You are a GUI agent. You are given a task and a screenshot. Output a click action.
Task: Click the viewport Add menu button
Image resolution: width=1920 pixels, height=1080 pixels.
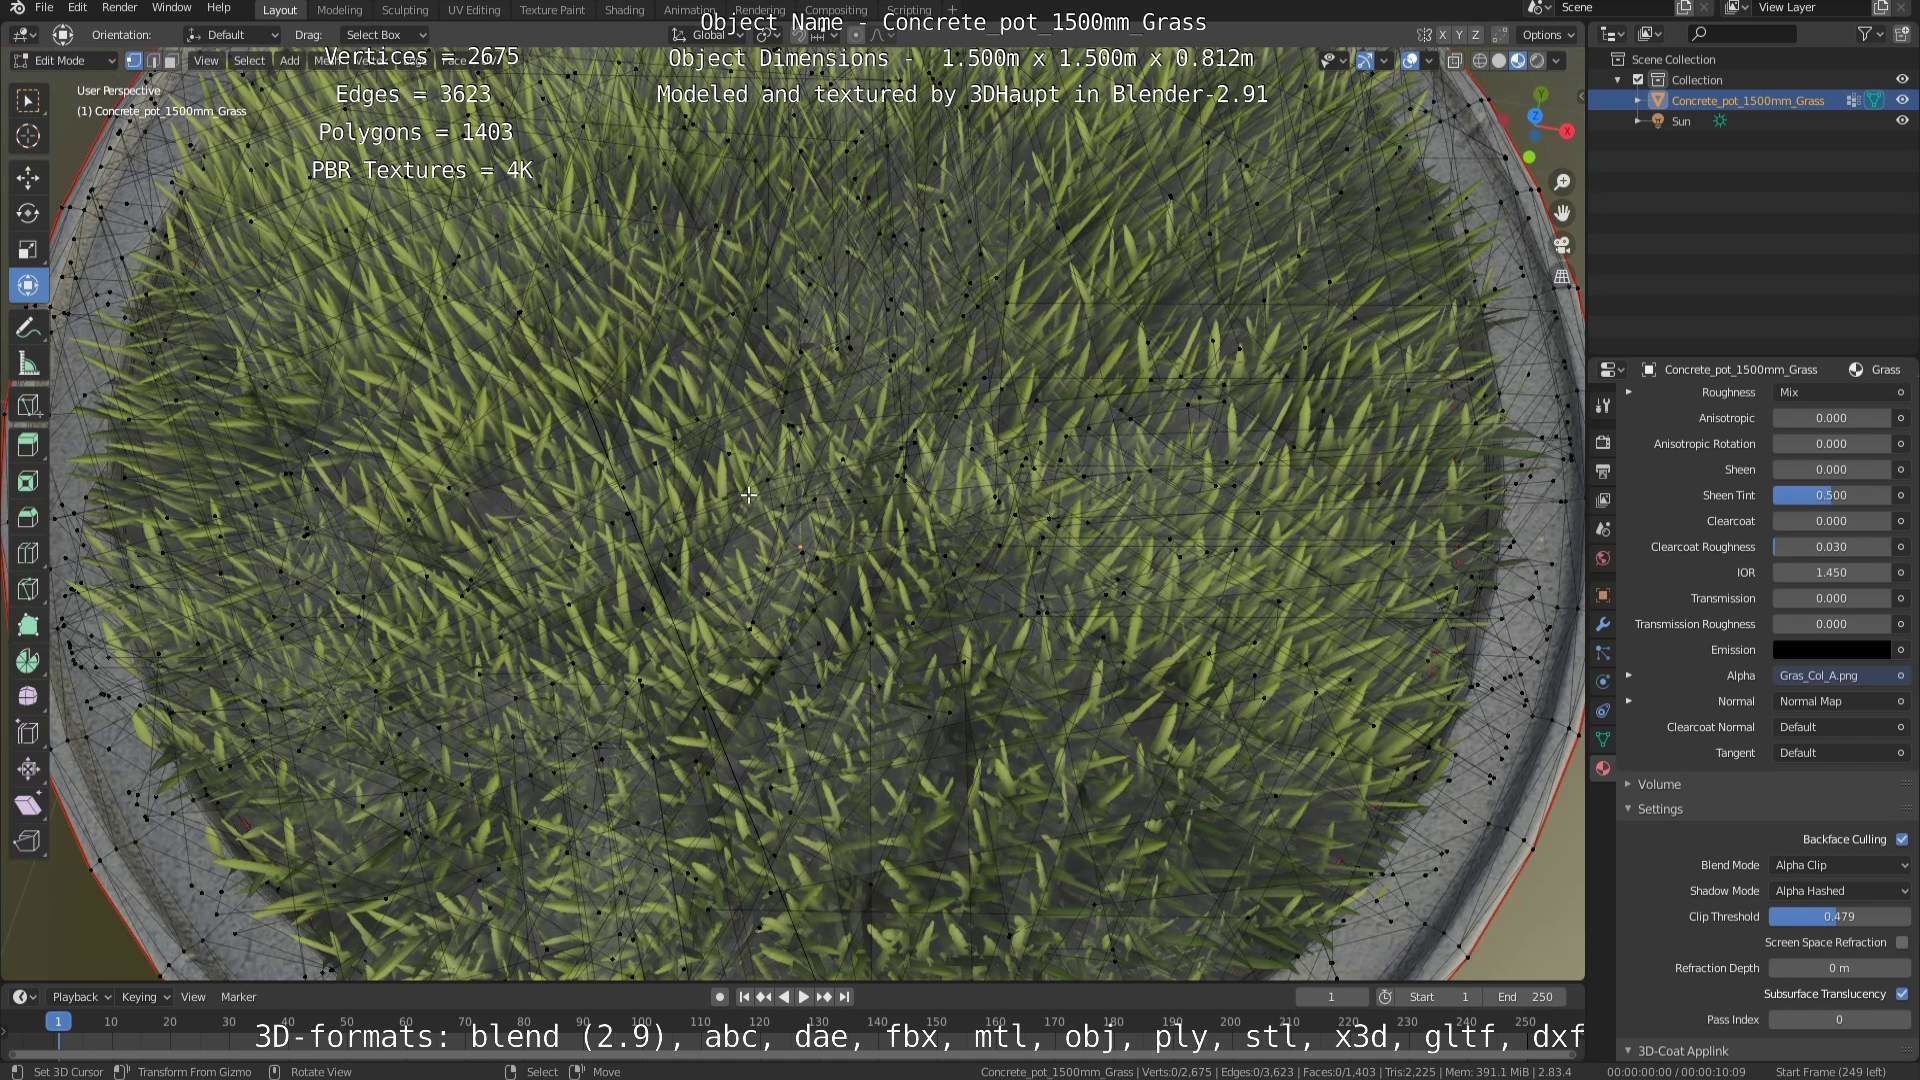289,60
